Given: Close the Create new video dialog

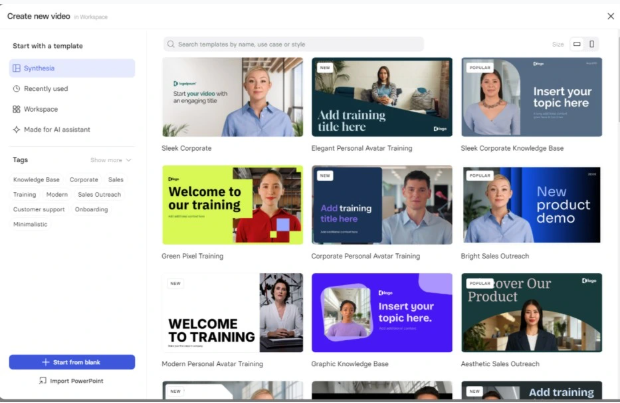Looking at the screenshot, I should [611, 16].
